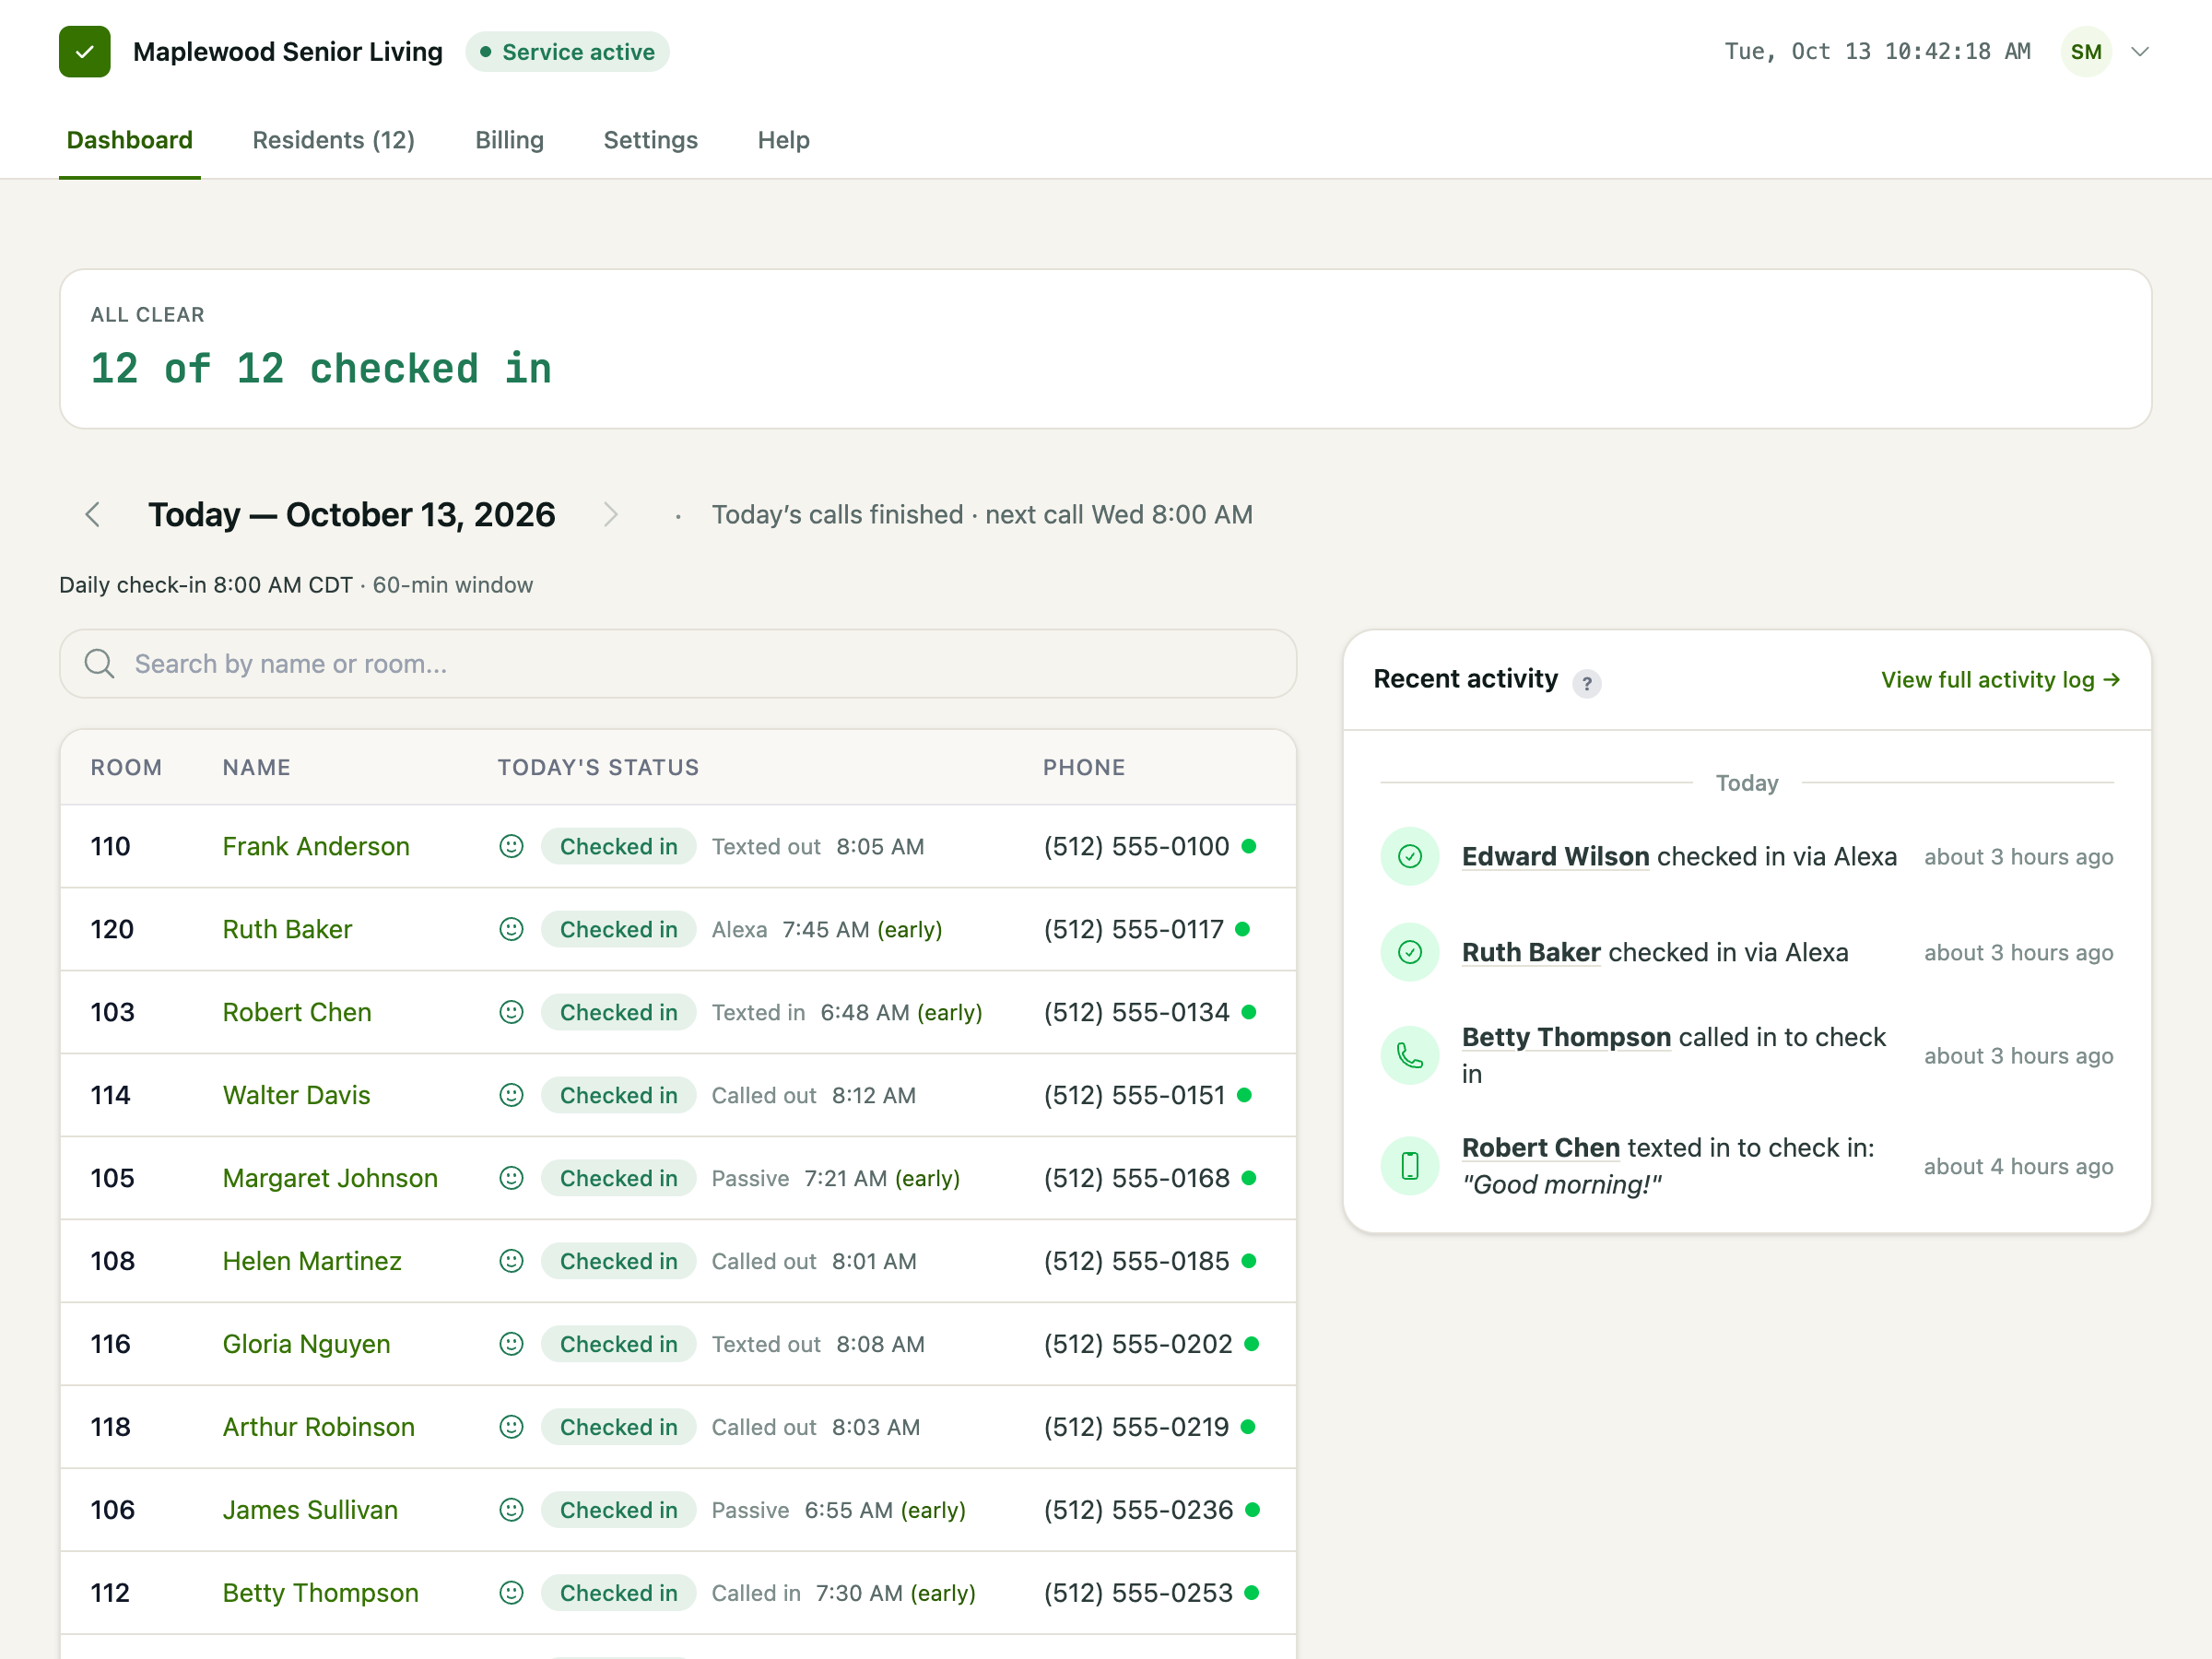Click the Service active status badge

pyautogui.click(x=568, y=52)
